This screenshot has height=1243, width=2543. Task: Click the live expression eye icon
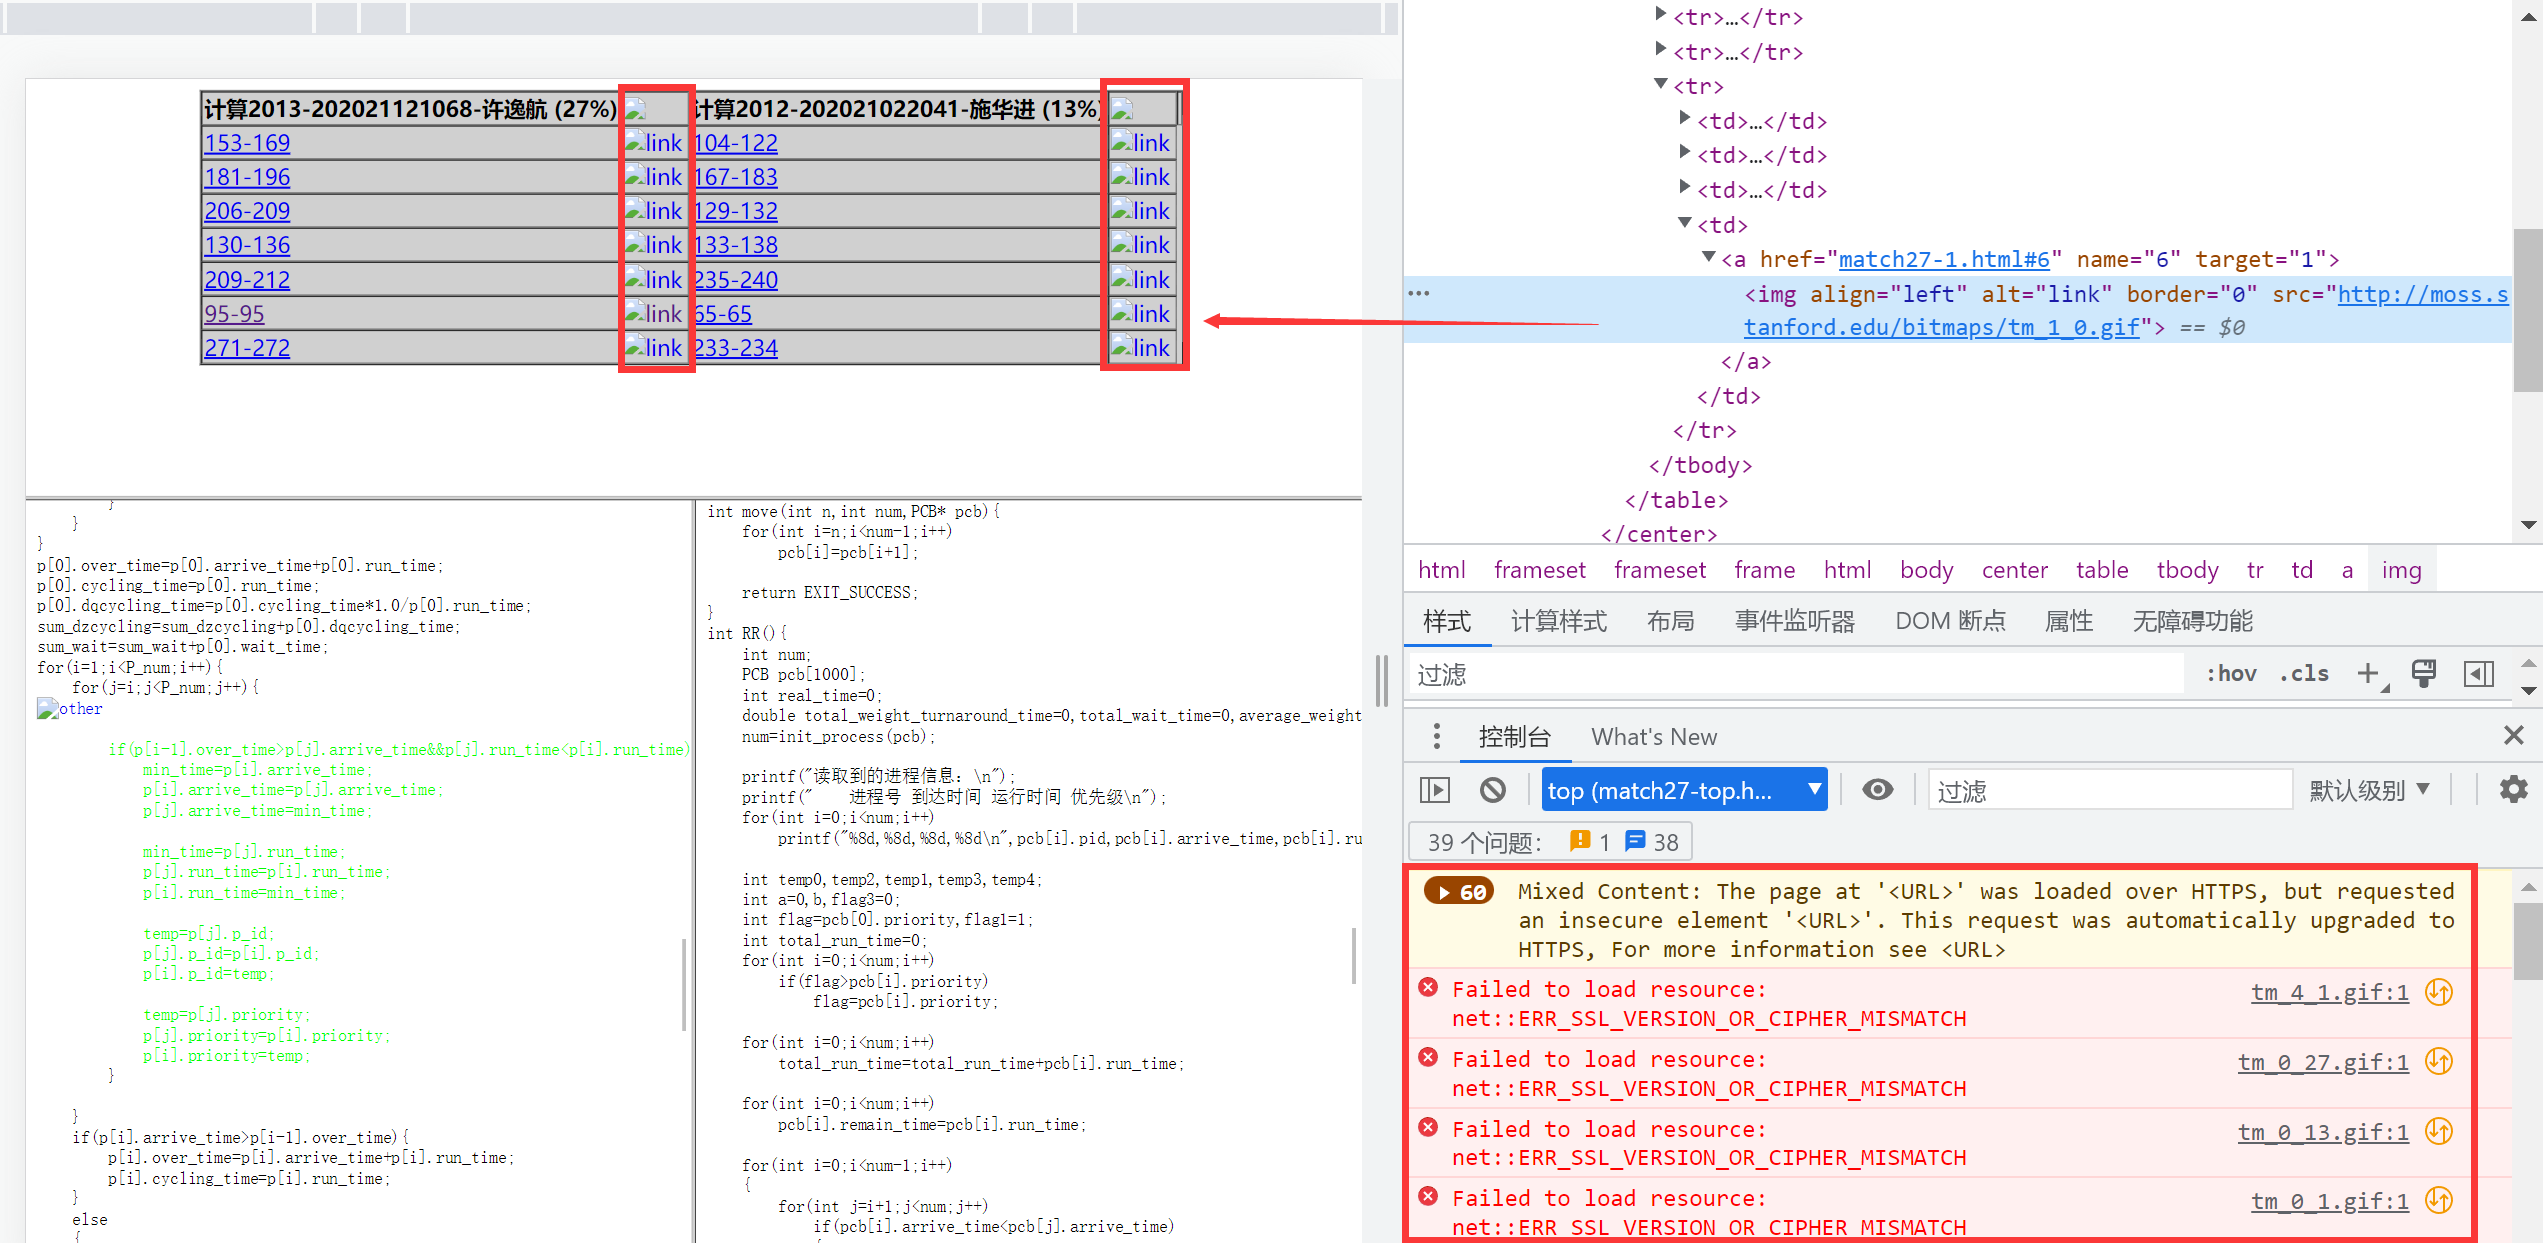tap(1877, 790)
